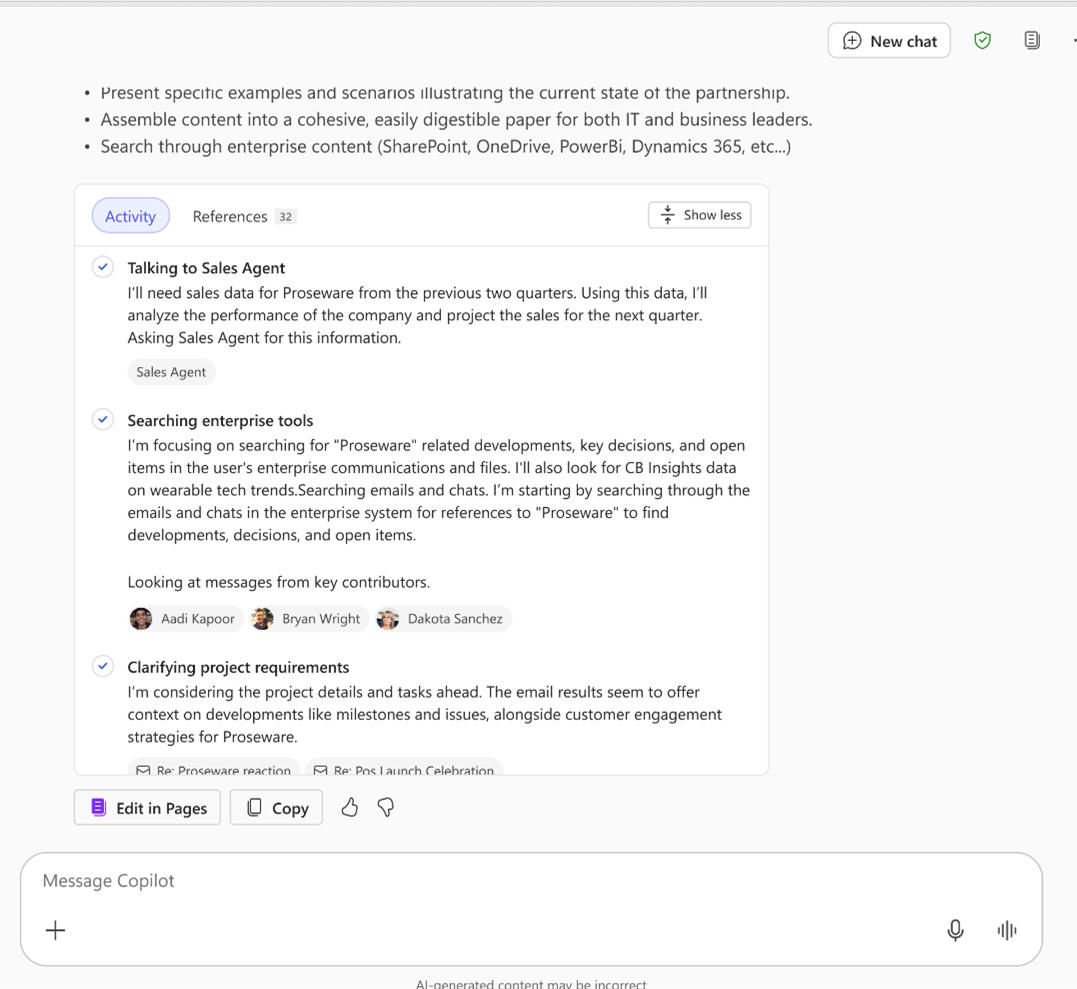Image resolution: width=1077 pixels, height=989 pixels.
Task: Select the Activity tab
Action: click(x=130, y=216)
